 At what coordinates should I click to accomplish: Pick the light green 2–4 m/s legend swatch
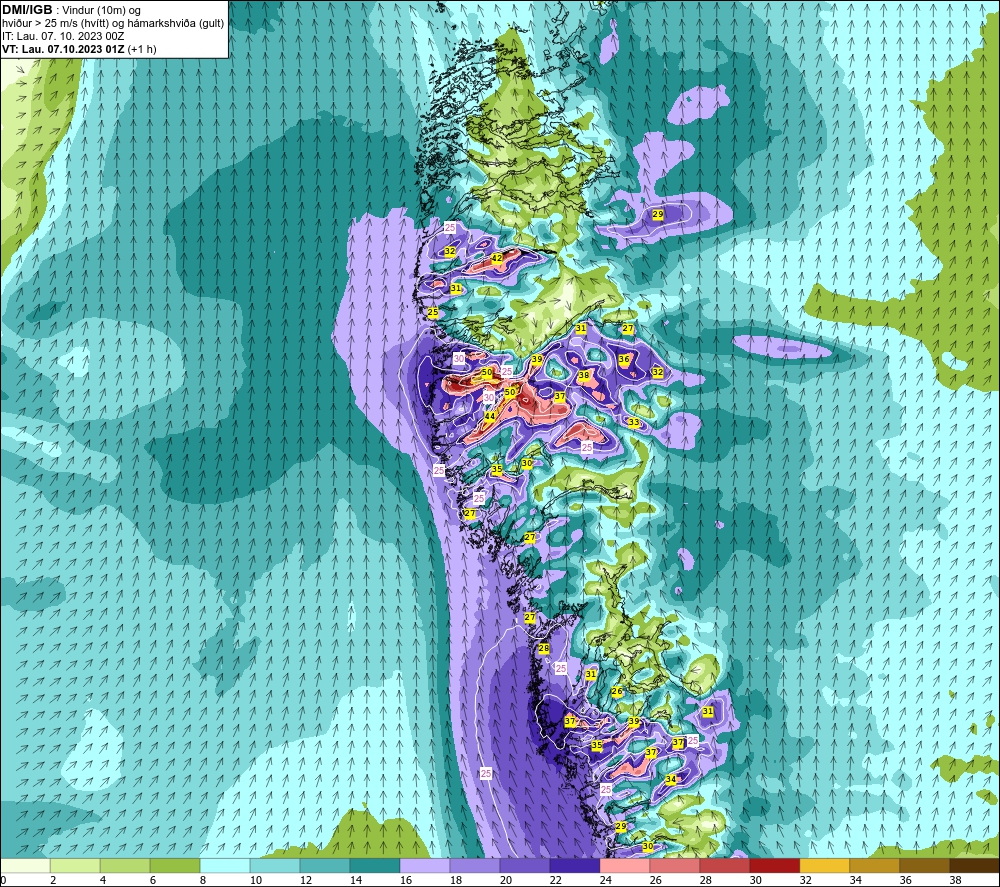tap(75, 865)
